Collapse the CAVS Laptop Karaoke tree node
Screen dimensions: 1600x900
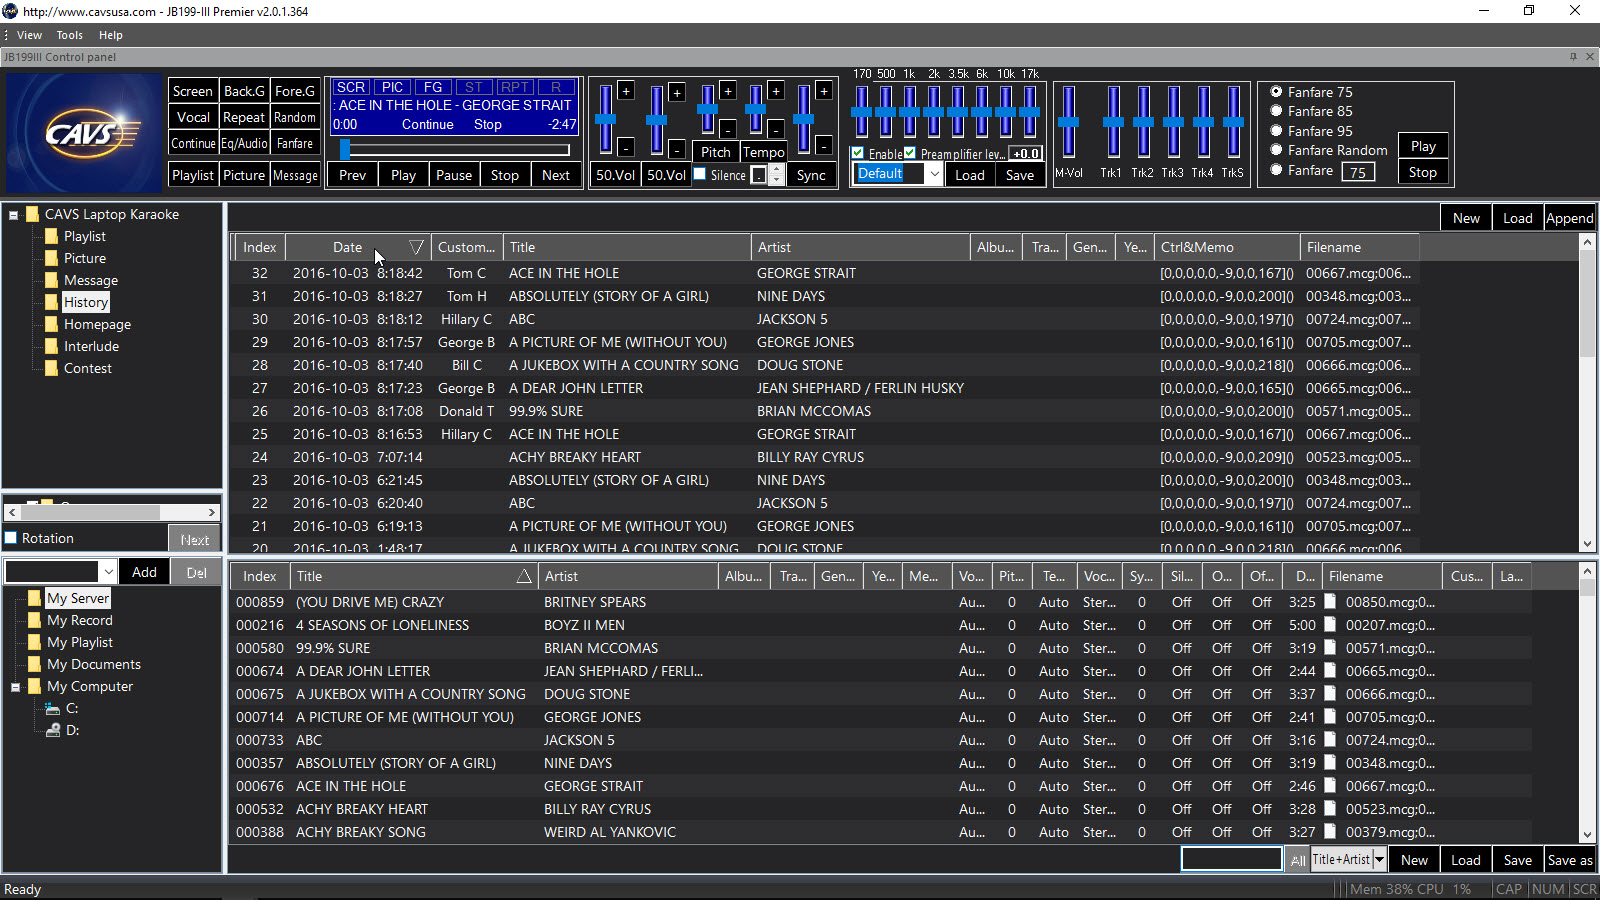click(14, 215)
